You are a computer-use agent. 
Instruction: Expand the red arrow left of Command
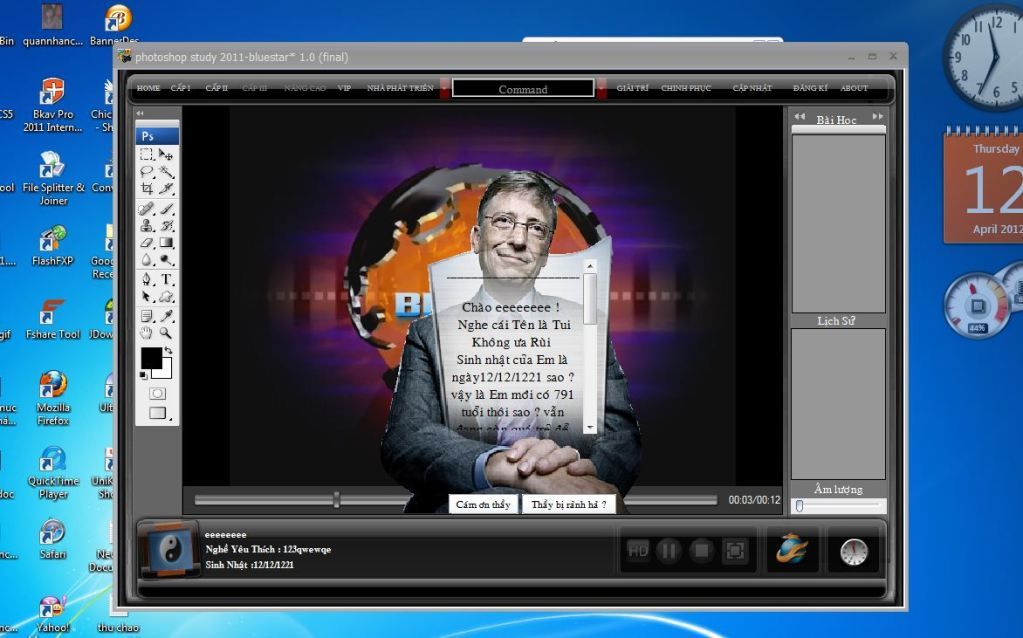444,89
